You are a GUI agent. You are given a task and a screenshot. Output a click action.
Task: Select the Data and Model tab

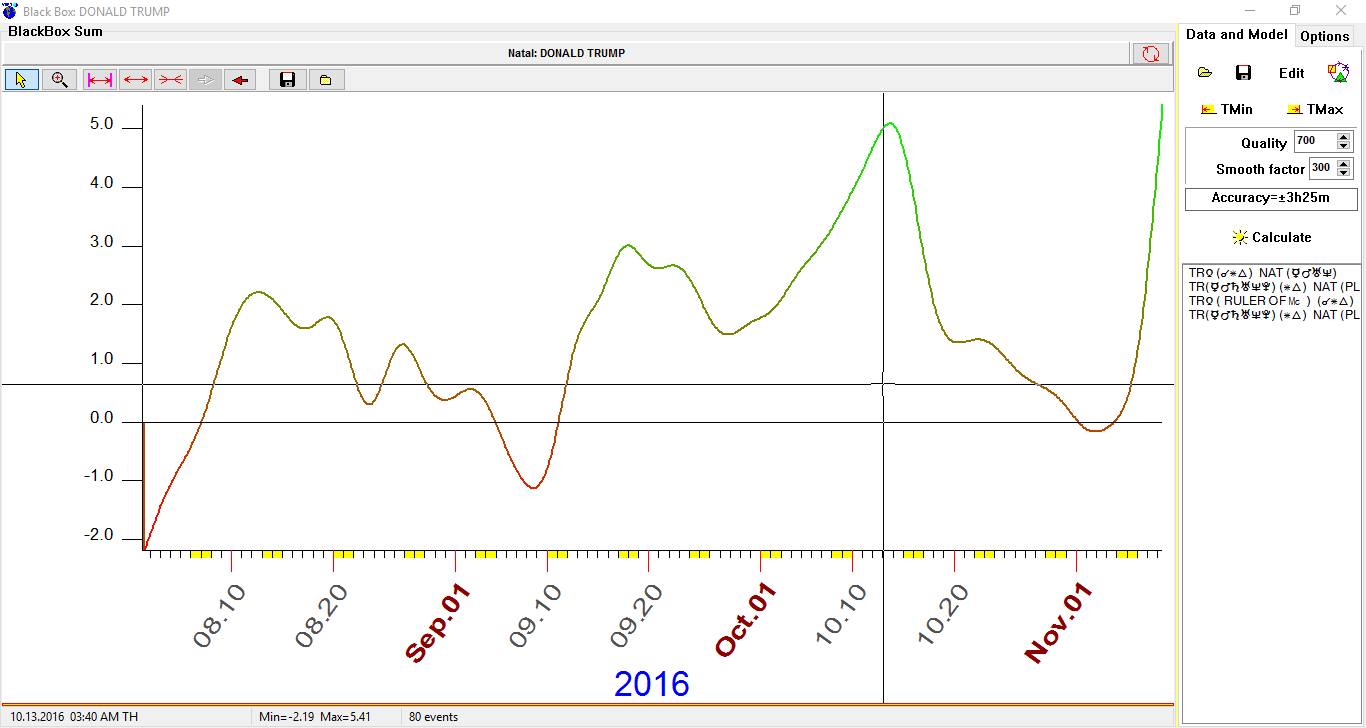[1236, 35]
